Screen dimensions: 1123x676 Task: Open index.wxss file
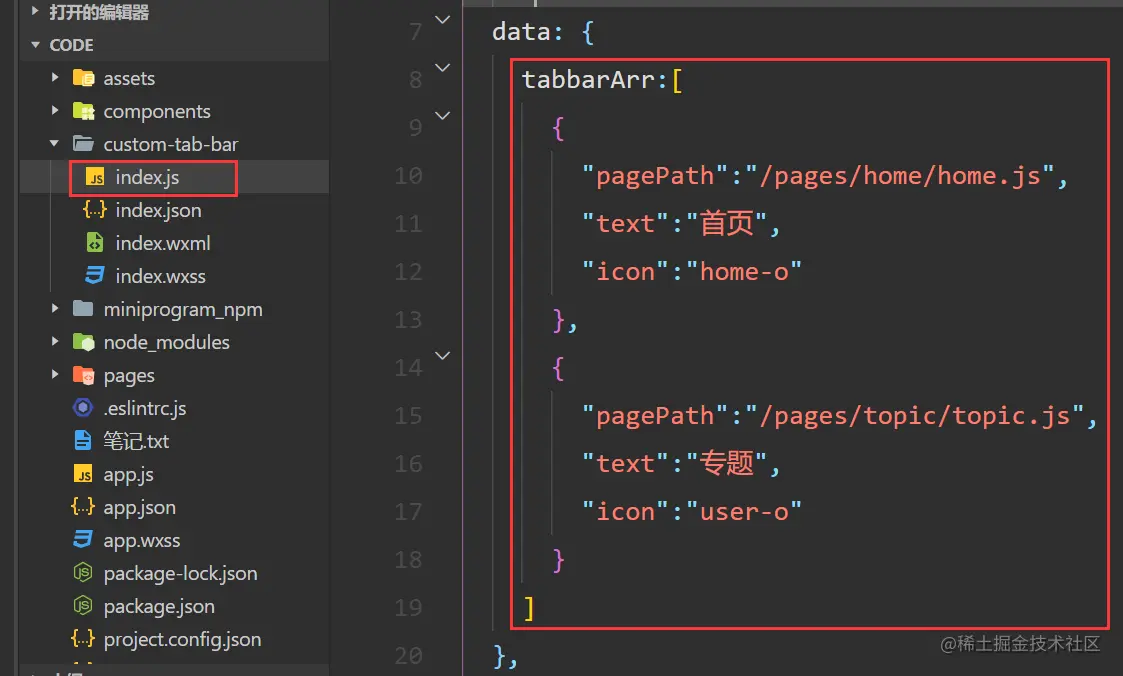160,276
